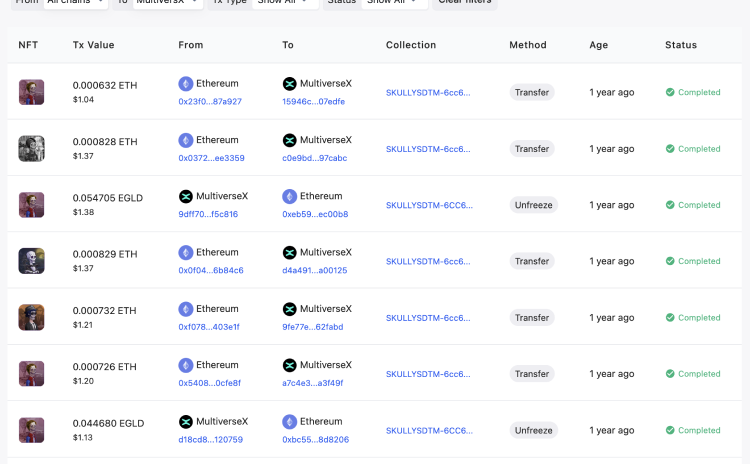Open recipient address a7c4e3...a3f49f
This screenshot has width=750, height=464.
[313, 383]
